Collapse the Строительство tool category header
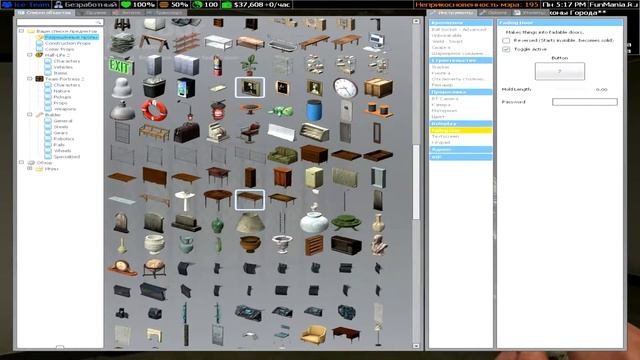 pyautogui.click(x=460, y=60)
